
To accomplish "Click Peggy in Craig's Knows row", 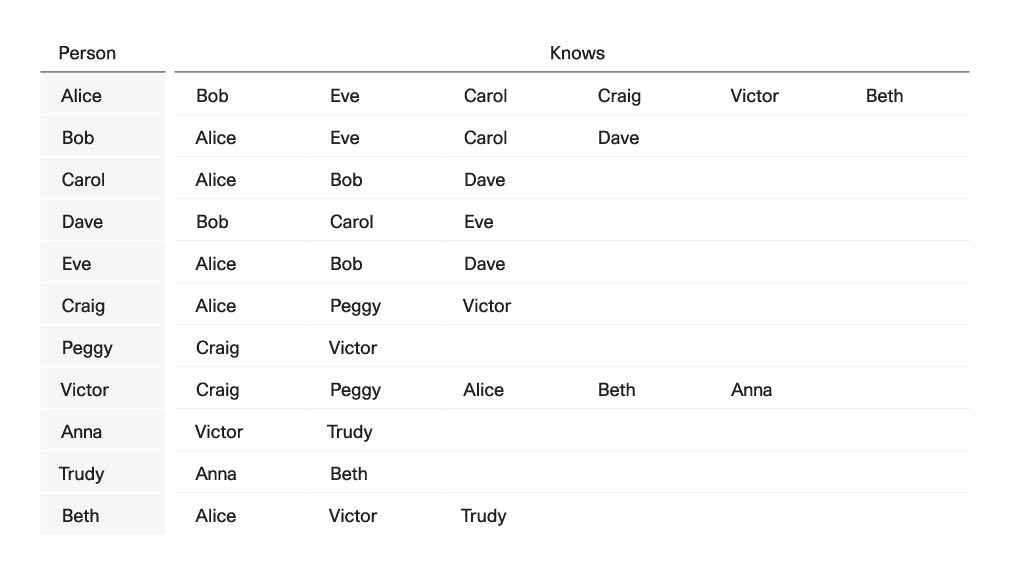I will [356, 305].
